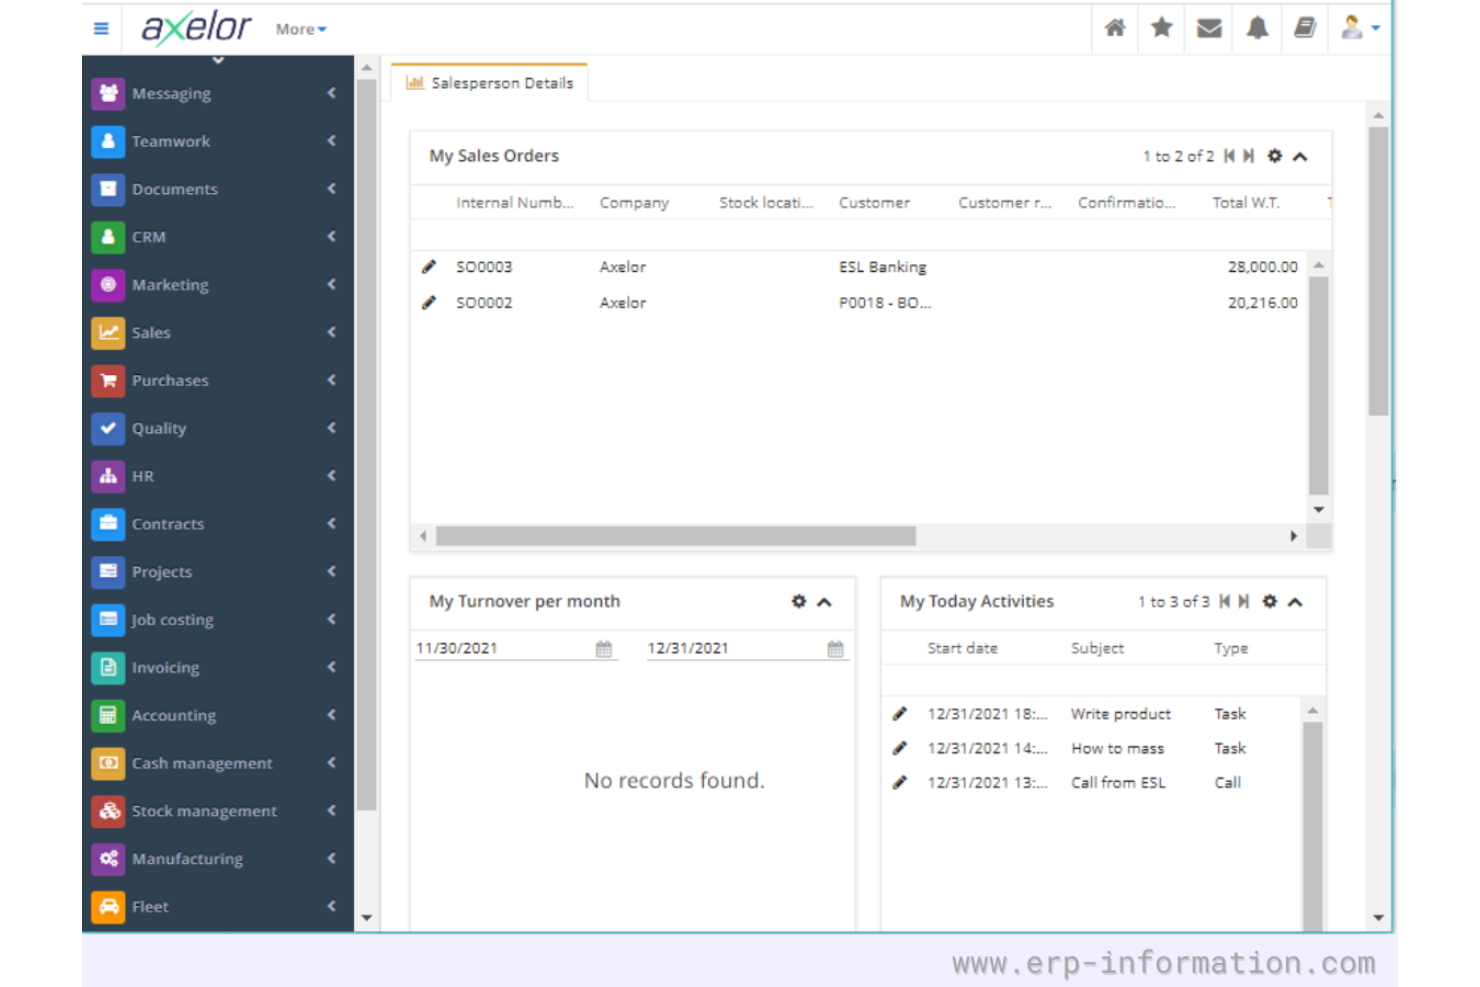The height and width of the screenshot is (987, 1480).
Task: Click the Purchases cart icon
Action: pos(108,380)
